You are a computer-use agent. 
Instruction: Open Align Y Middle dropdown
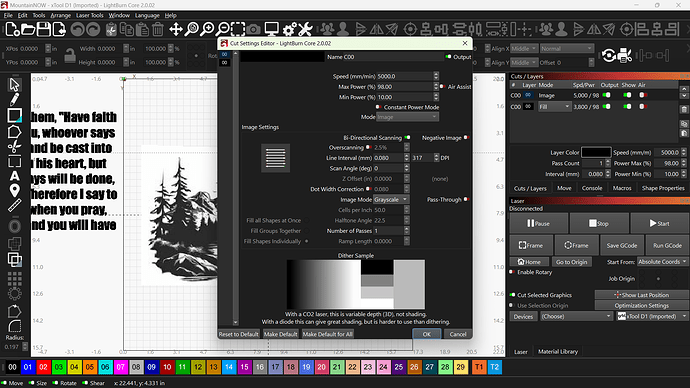(524, 62)
